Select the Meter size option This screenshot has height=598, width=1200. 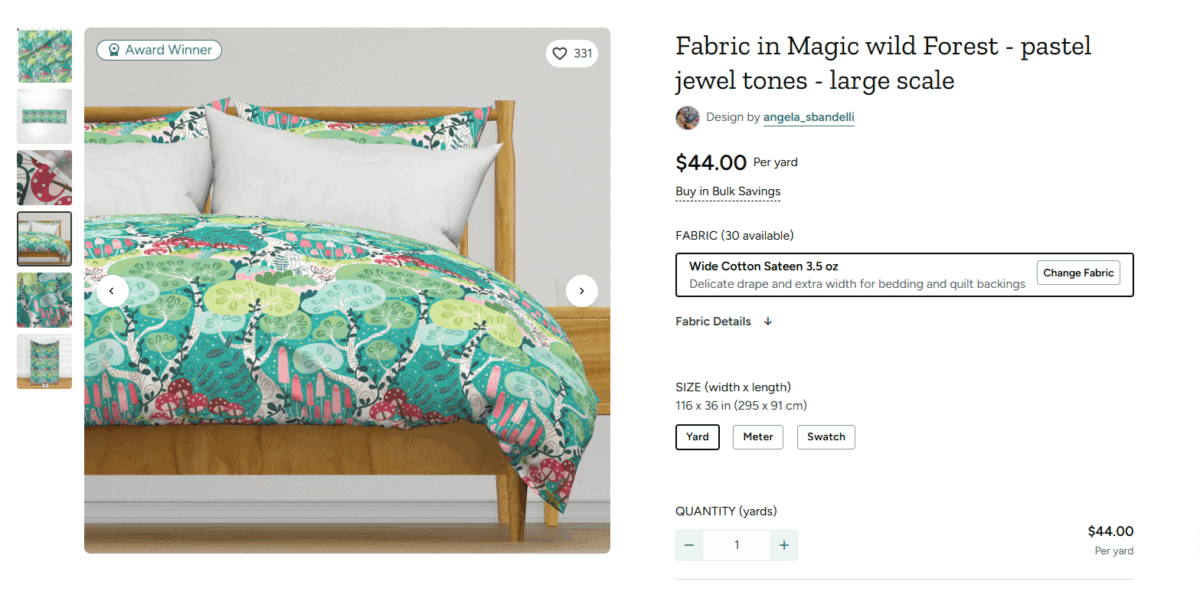(758, 437)
